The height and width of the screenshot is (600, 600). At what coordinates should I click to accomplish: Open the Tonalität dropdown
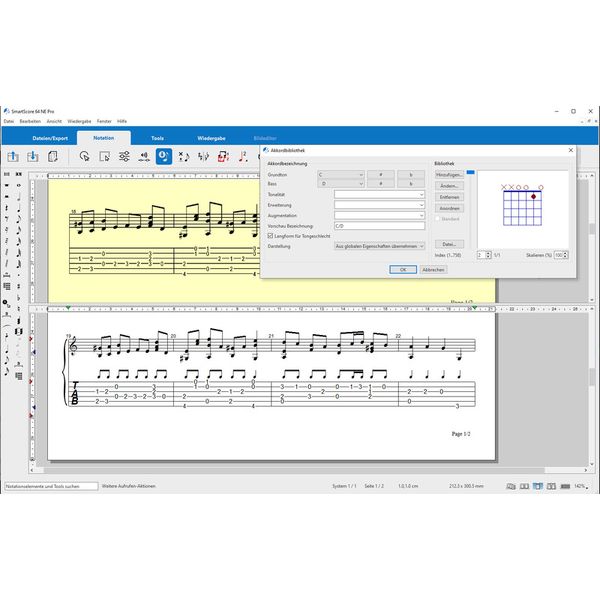379,194
